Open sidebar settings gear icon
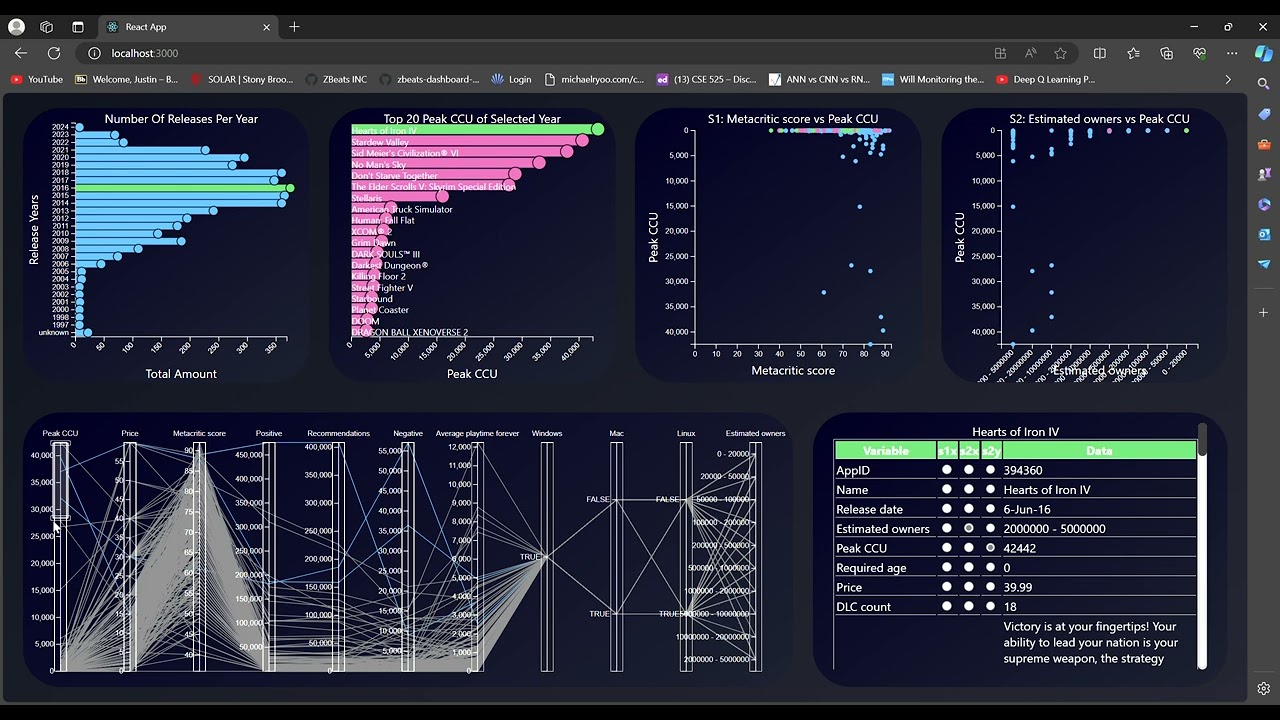The height and width of the screenshot is (720, 1280). click(x=1264, y=688)
